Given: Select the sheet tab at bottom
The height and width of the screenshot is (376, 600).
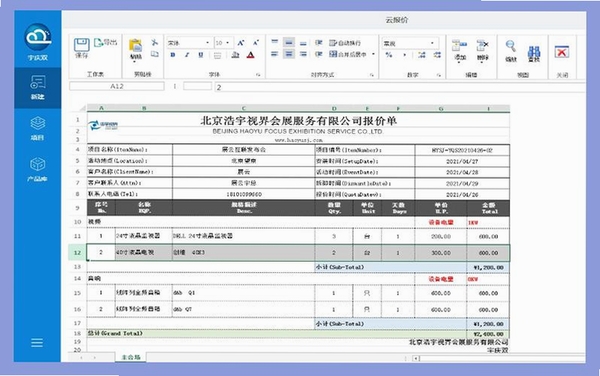Looking at the screenshot, I should click(x=131, y=357).
